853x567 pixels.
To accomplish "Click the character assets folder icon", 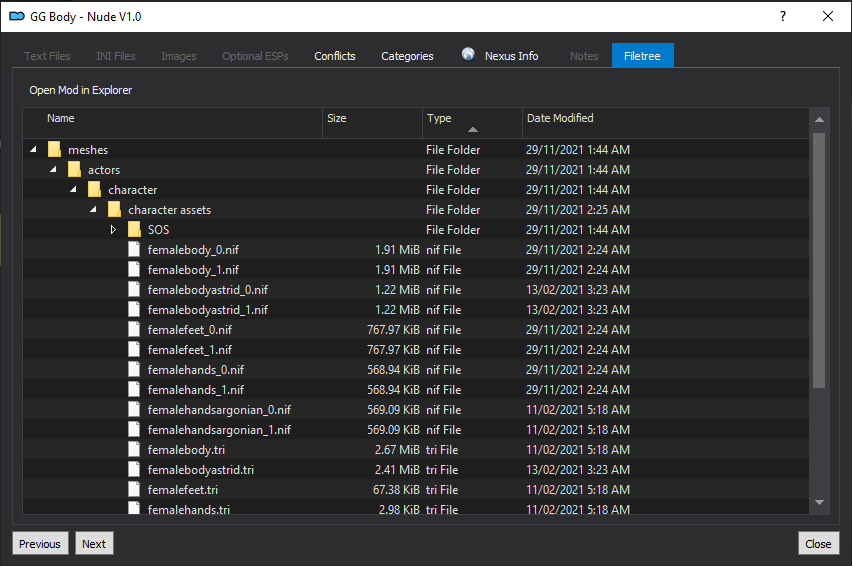I will click(114, 209).
